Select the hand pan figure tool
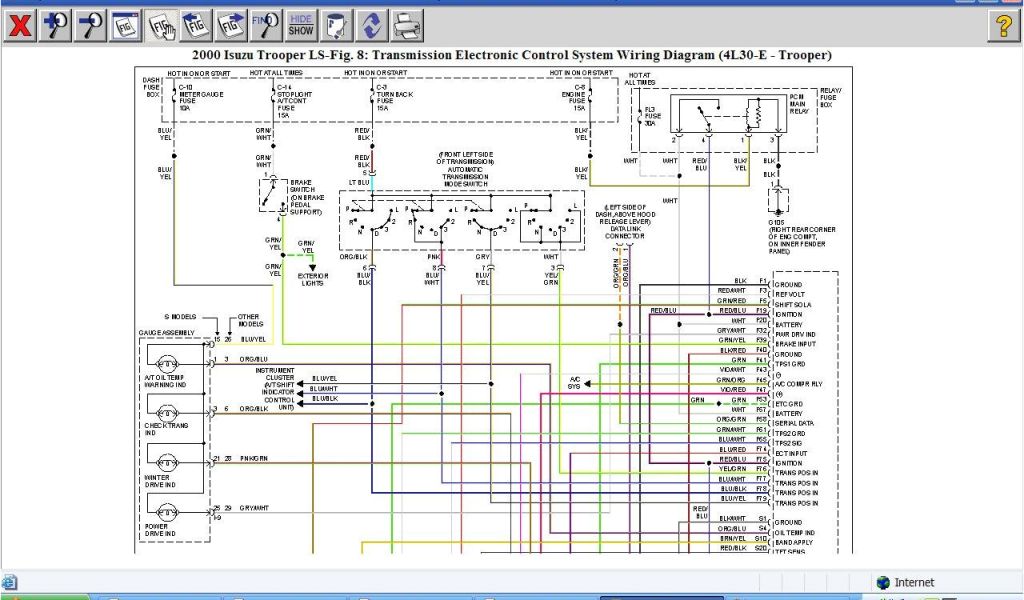 [161, 25]
